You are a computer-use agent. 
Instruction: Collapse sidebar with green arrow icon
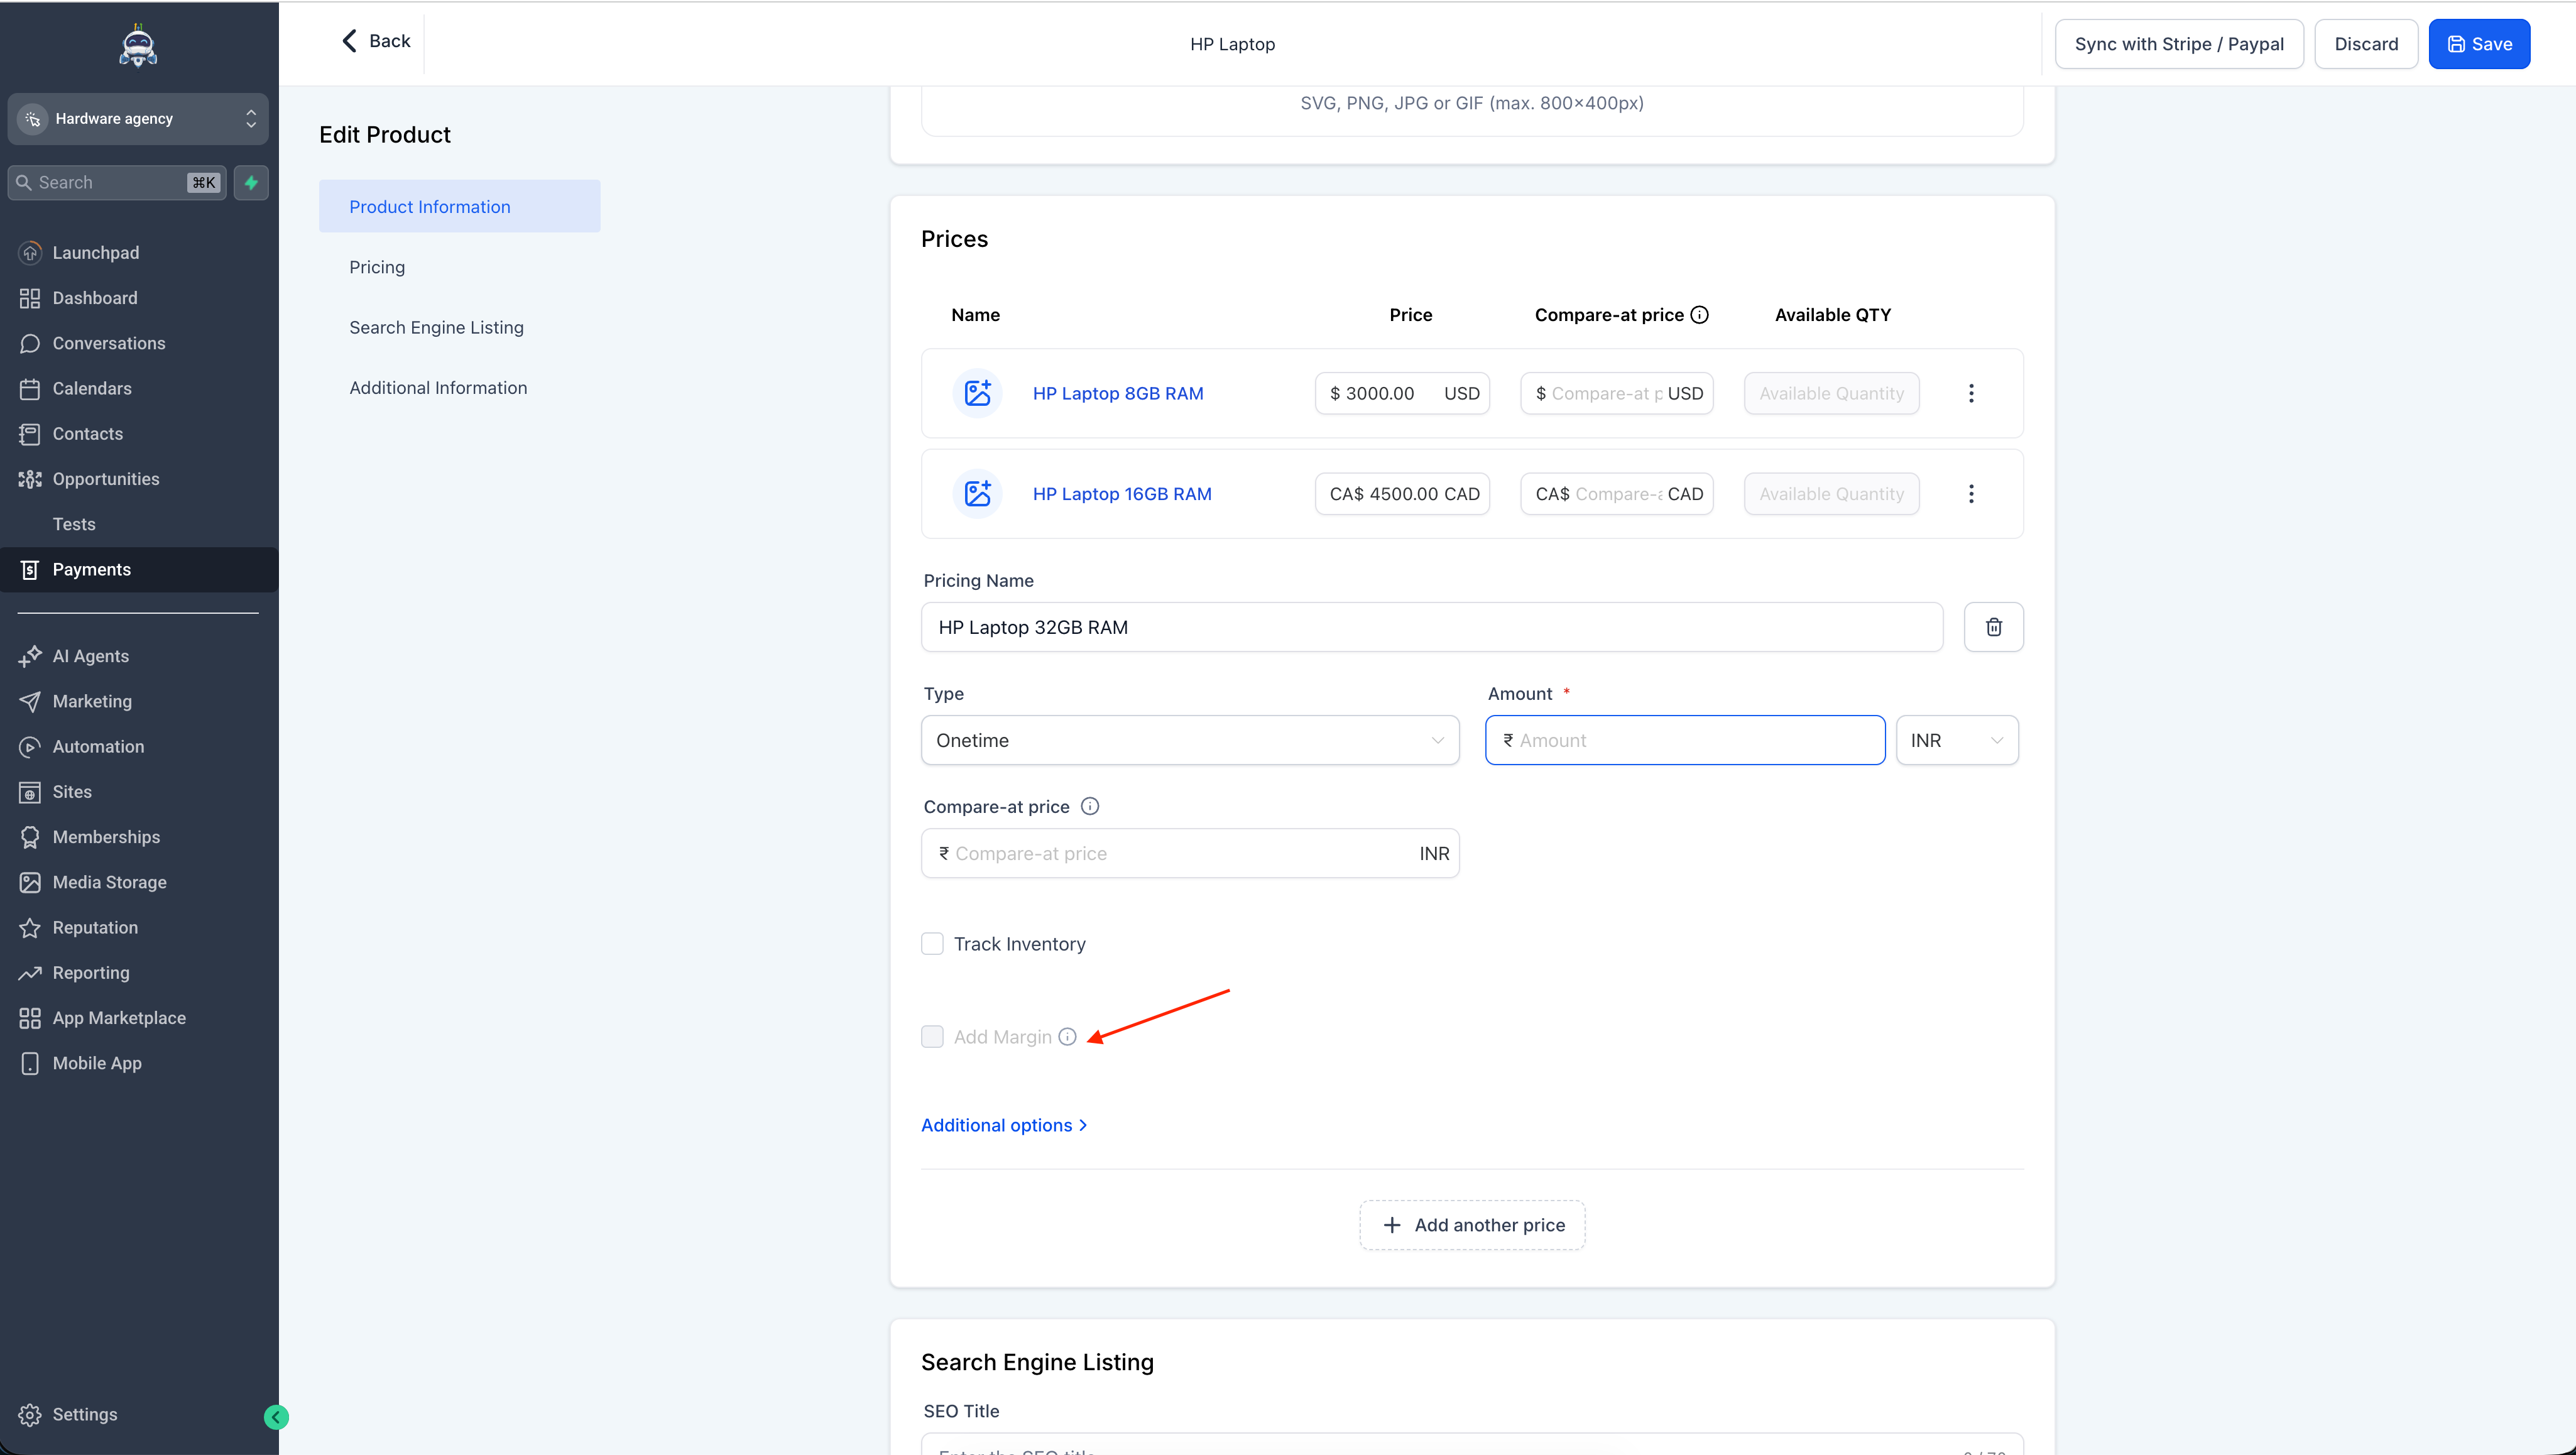coord(276,1416)
